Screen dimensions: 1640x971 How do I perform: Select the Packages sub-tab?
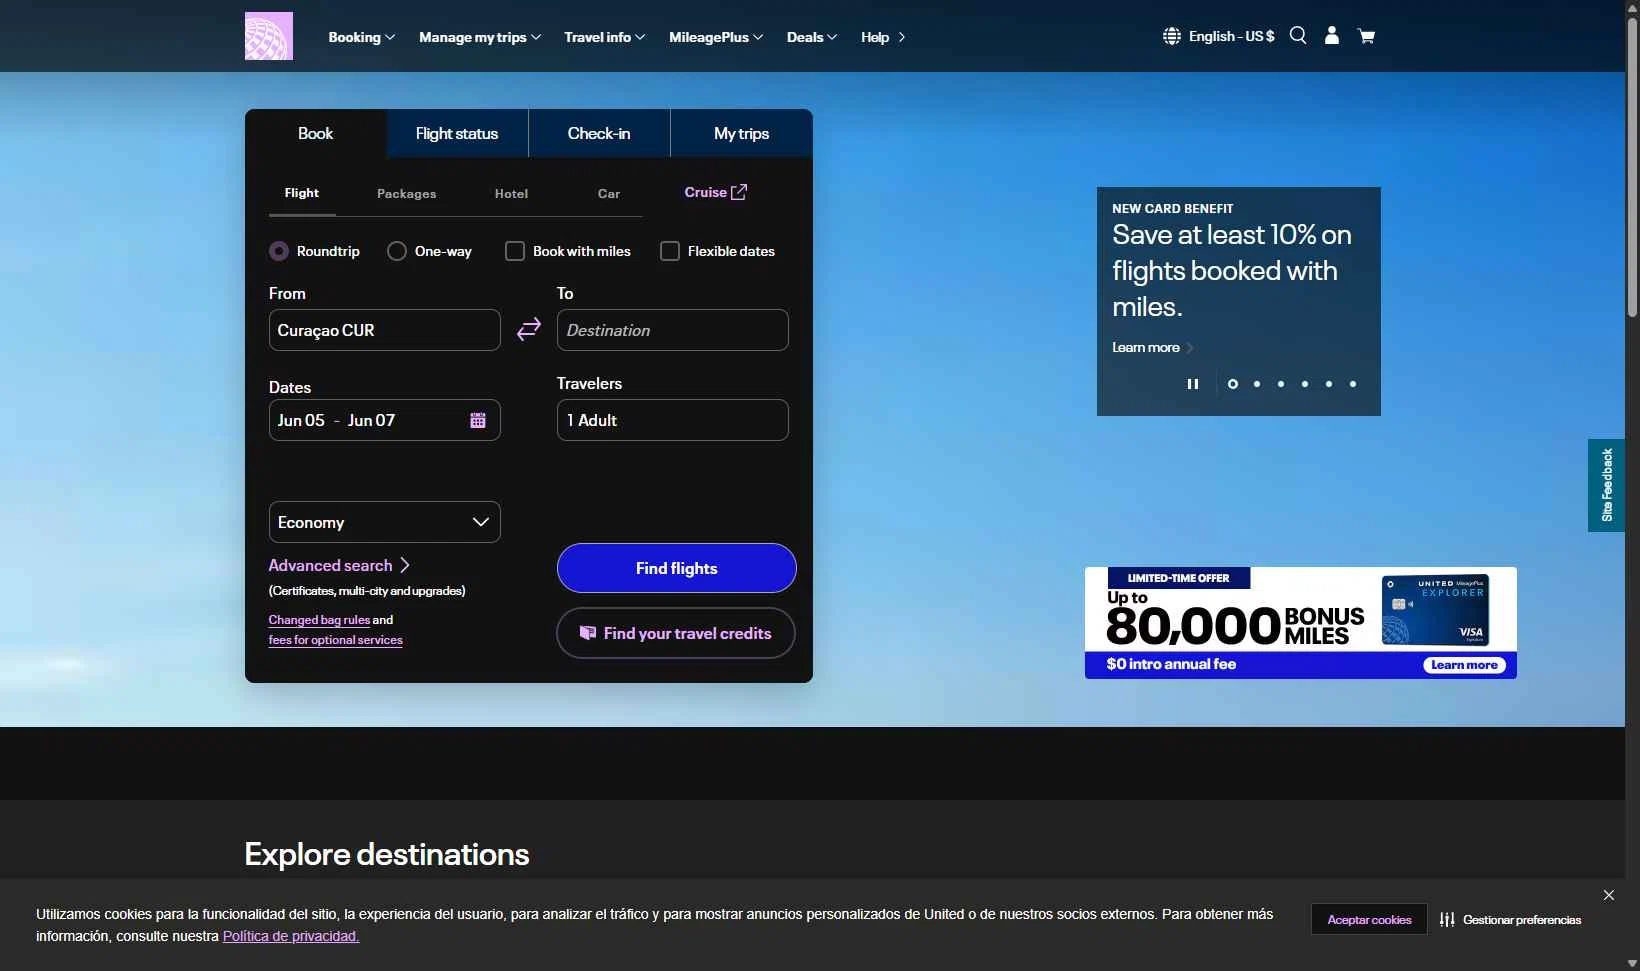[407, 194]
